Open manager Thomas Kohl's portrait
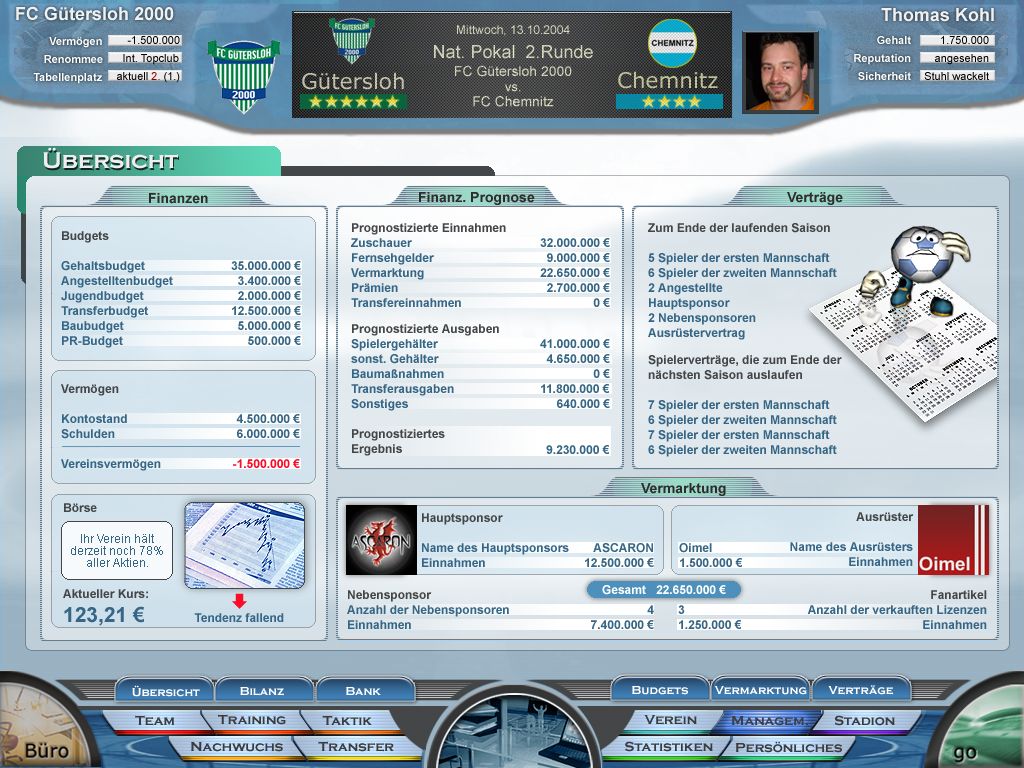This screenshot has height=768, width=1024. pyautogui.click(x=780, y=71)
